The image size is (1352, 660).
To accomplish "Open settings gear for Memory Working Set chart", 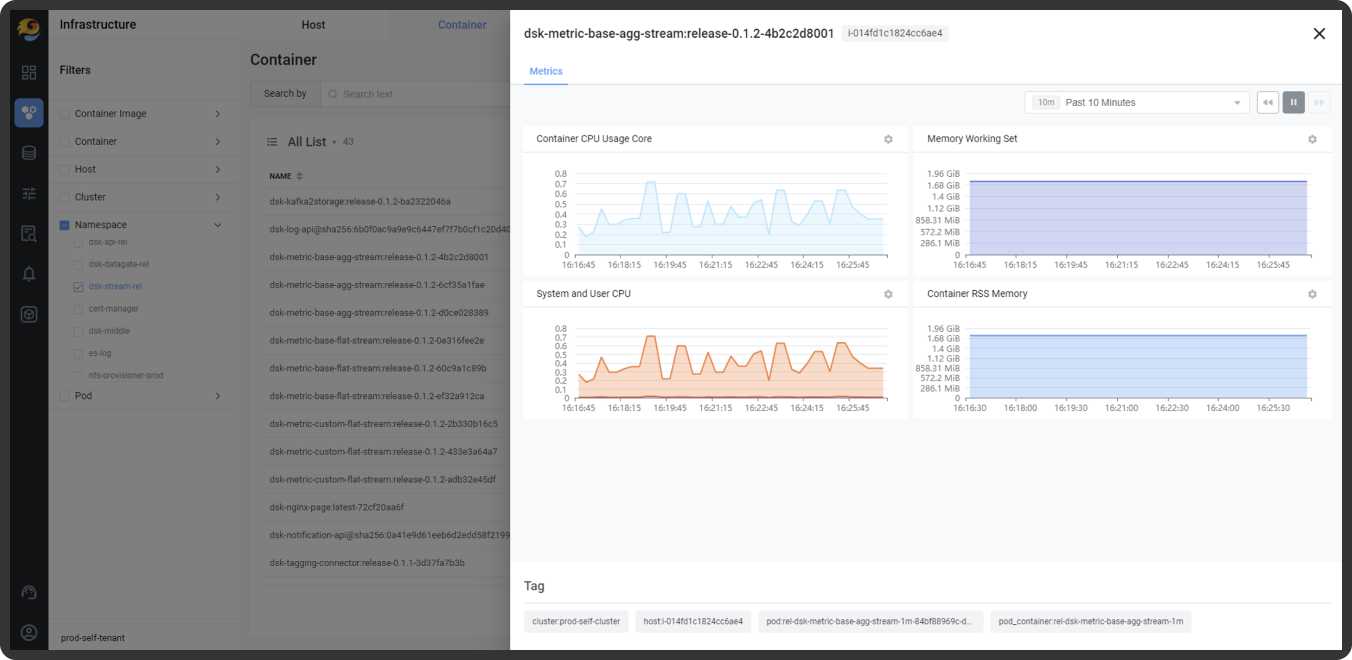I will (1312, 139).
